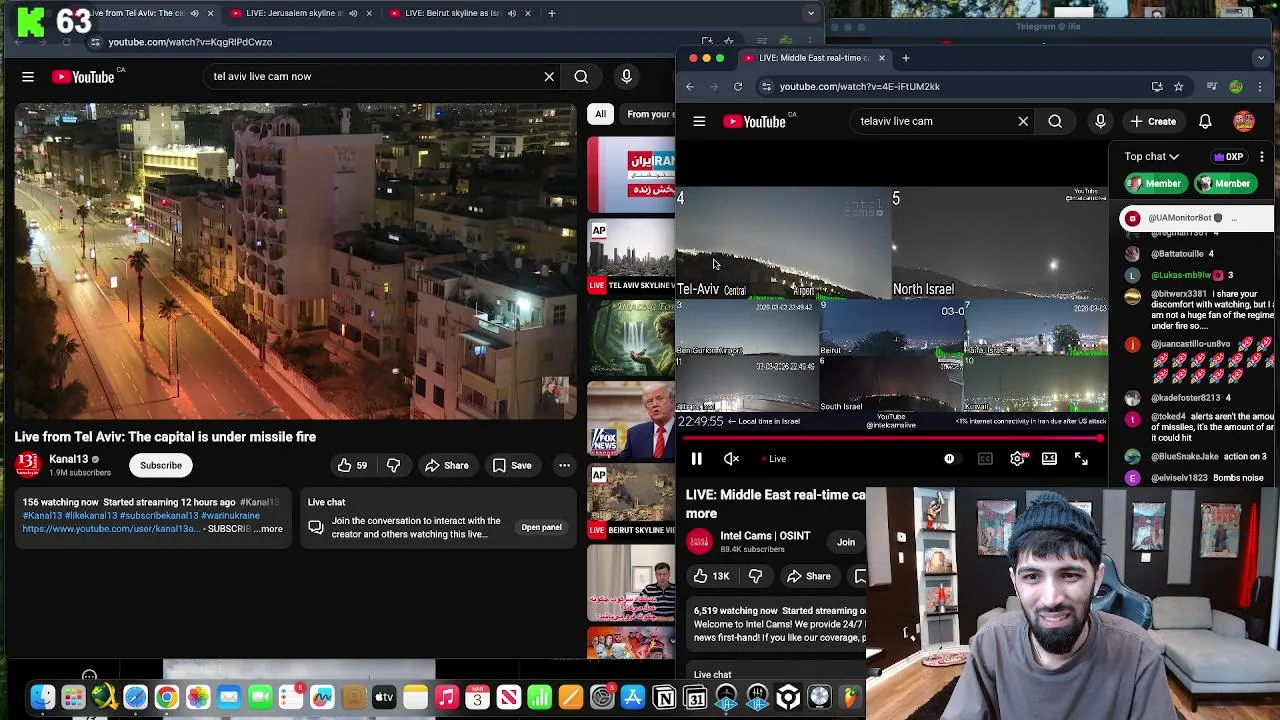Mute the 'LIVE: Jerusalem skyline' tab
The image size is (1280, 720).
pyautogui.click(x=353, y=13)
